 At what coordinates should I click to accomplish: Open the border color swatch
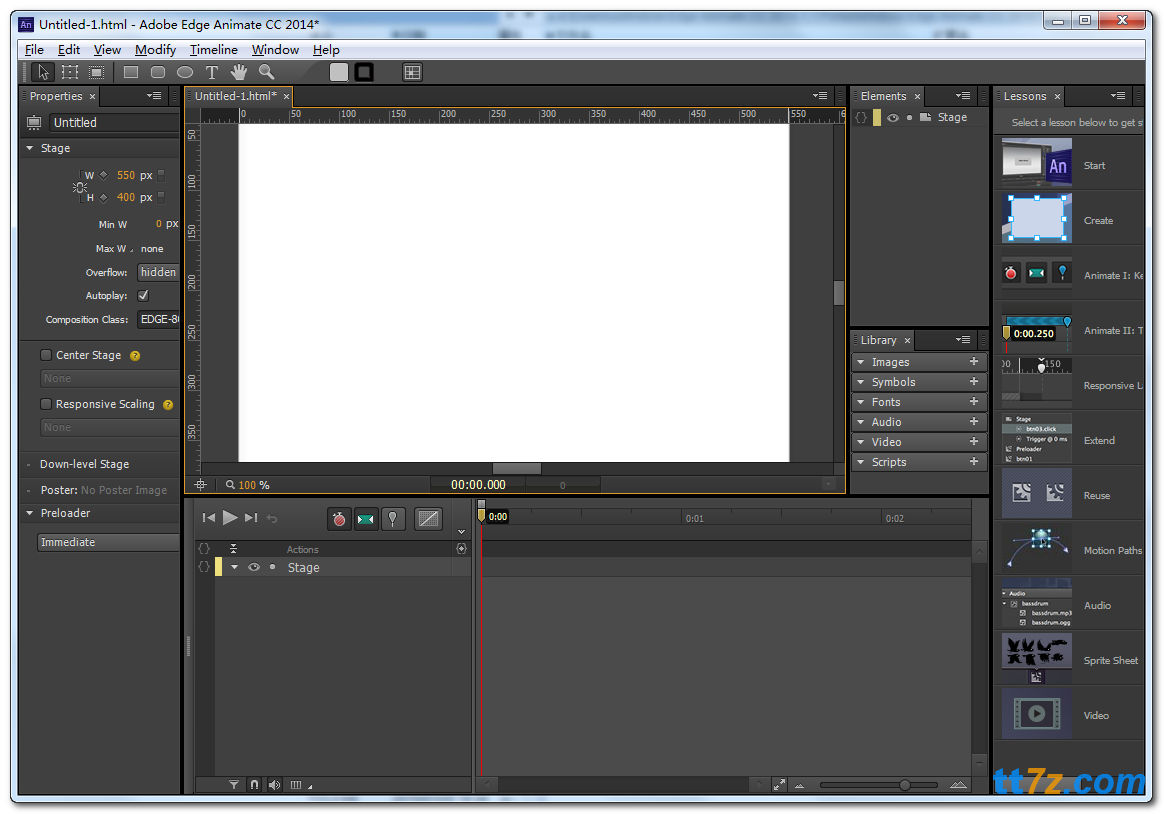click(x=364, y=72)
